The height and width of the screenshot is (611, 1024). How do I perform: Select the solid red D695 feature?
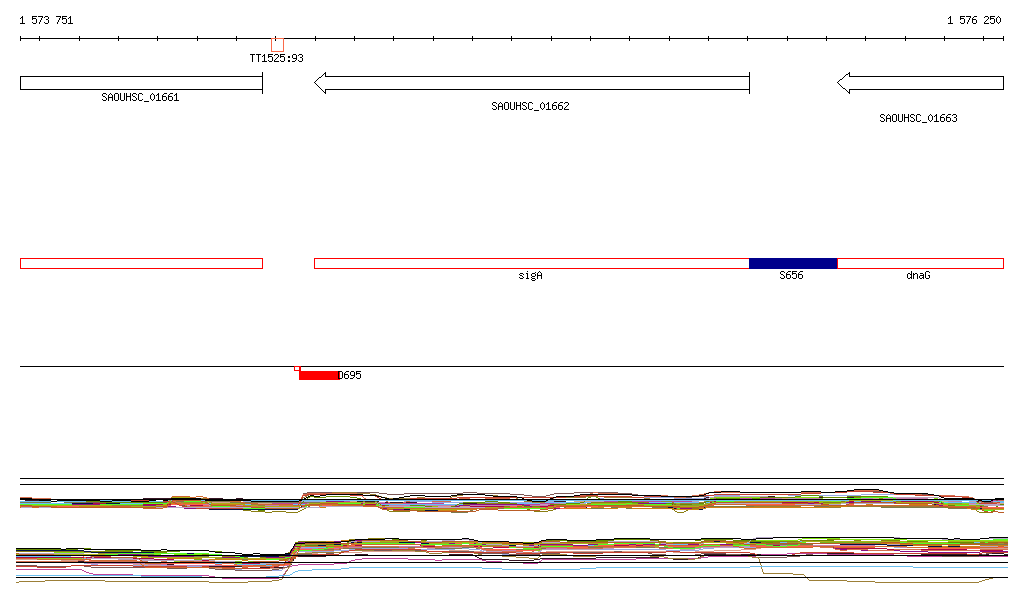click(x=319, y=375)
